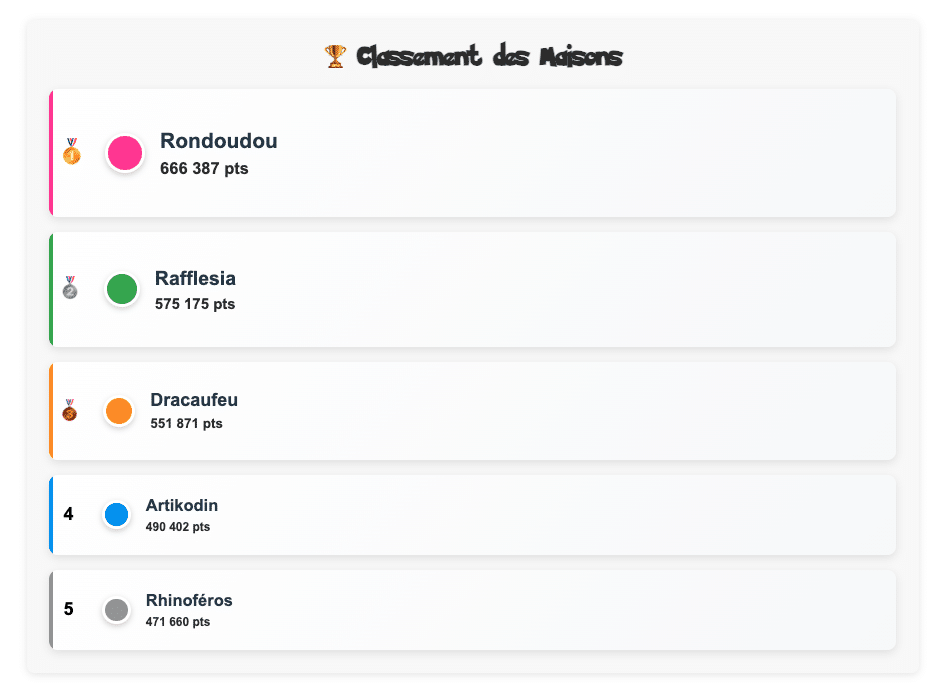Image resolution: width=940 pixels, height=696 pixels.
Task: Click the gold medal icon for first place
Action: coord(71,152)
